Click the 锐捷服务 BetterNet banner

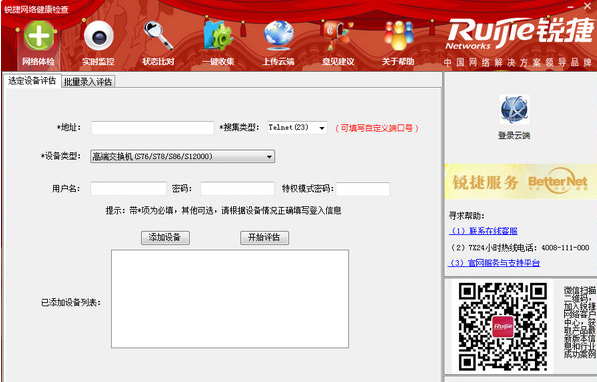point(520,182)
